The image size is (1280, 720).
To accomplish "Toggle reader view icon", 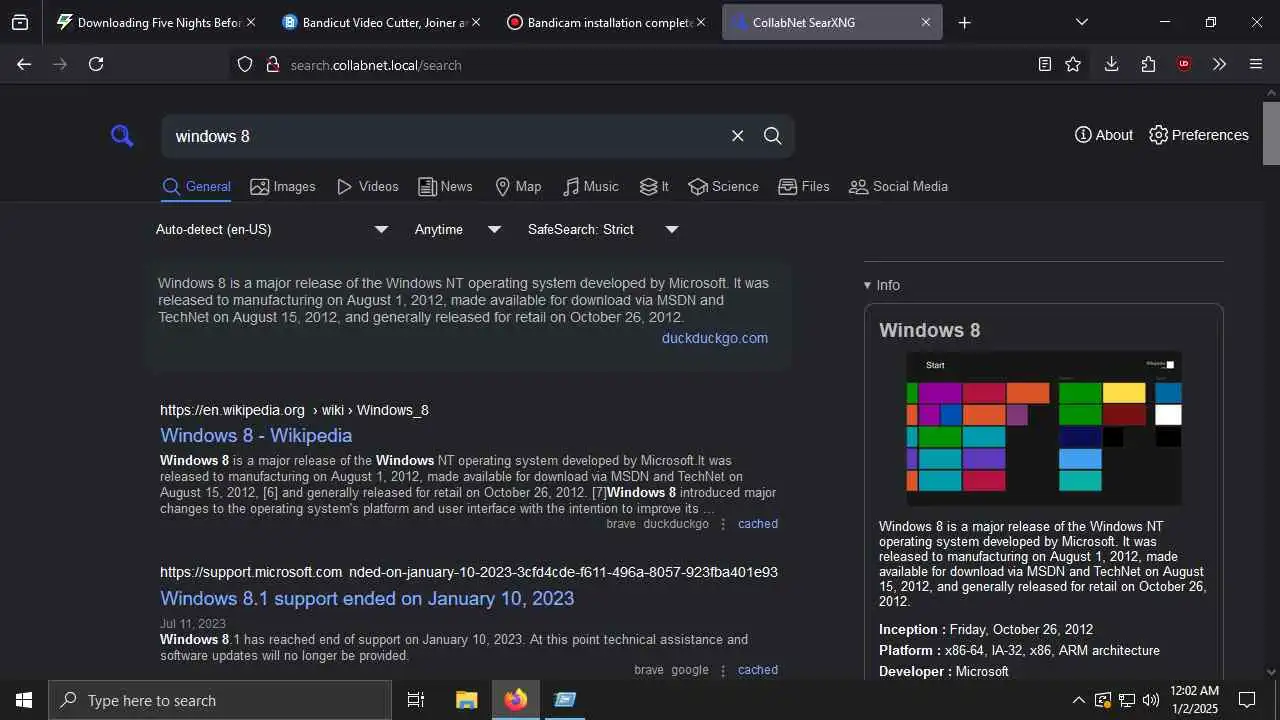I will coord(1044,64).
